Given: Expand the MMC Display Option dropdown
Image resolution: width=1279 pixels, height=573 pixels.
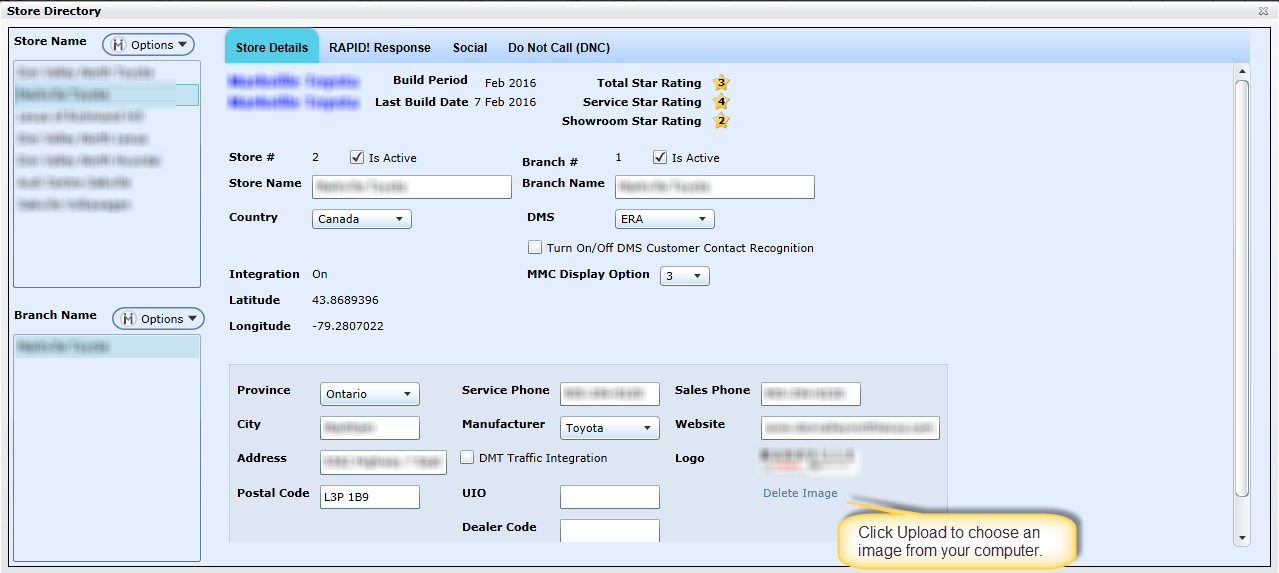Looking at the screenshot, I should click(x=684, y=276).
